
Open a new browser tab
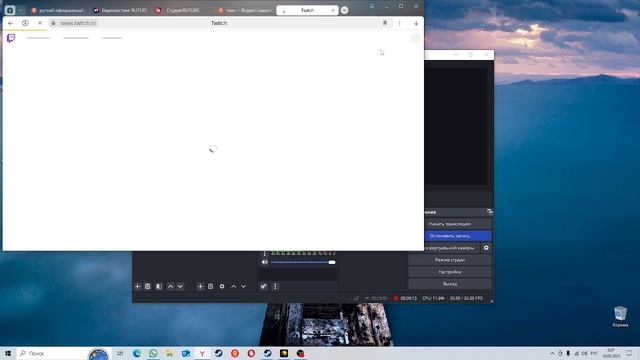344,10
